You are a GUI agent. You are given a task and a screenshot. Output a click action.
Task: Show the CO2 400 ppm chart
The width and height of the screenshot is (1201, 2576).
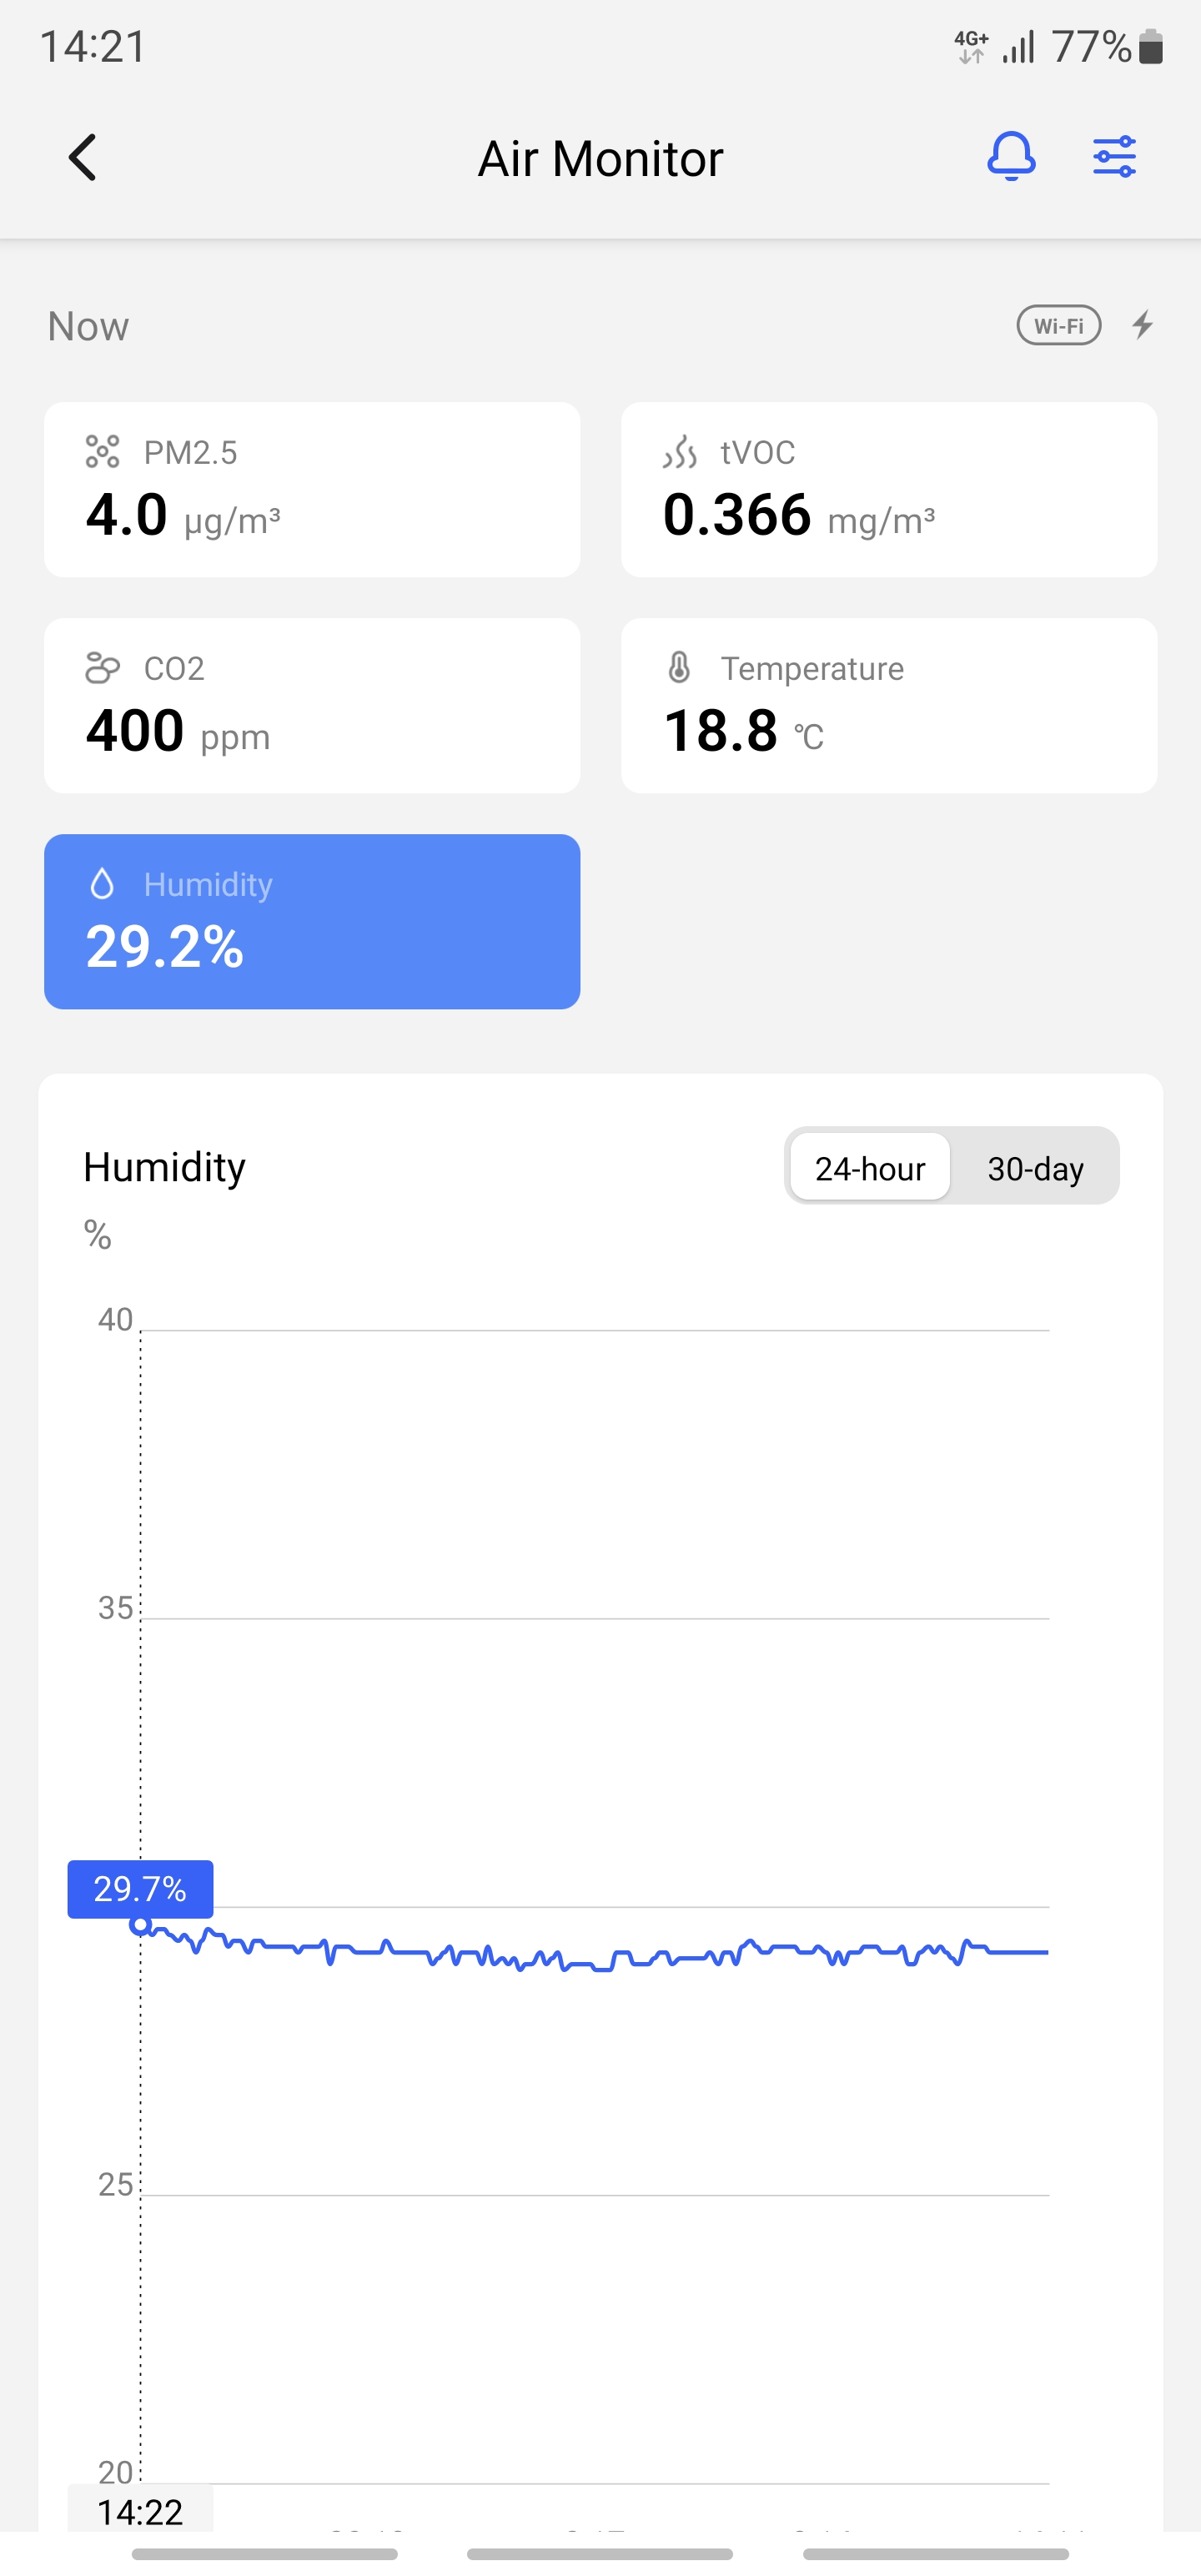click(312, 706)
